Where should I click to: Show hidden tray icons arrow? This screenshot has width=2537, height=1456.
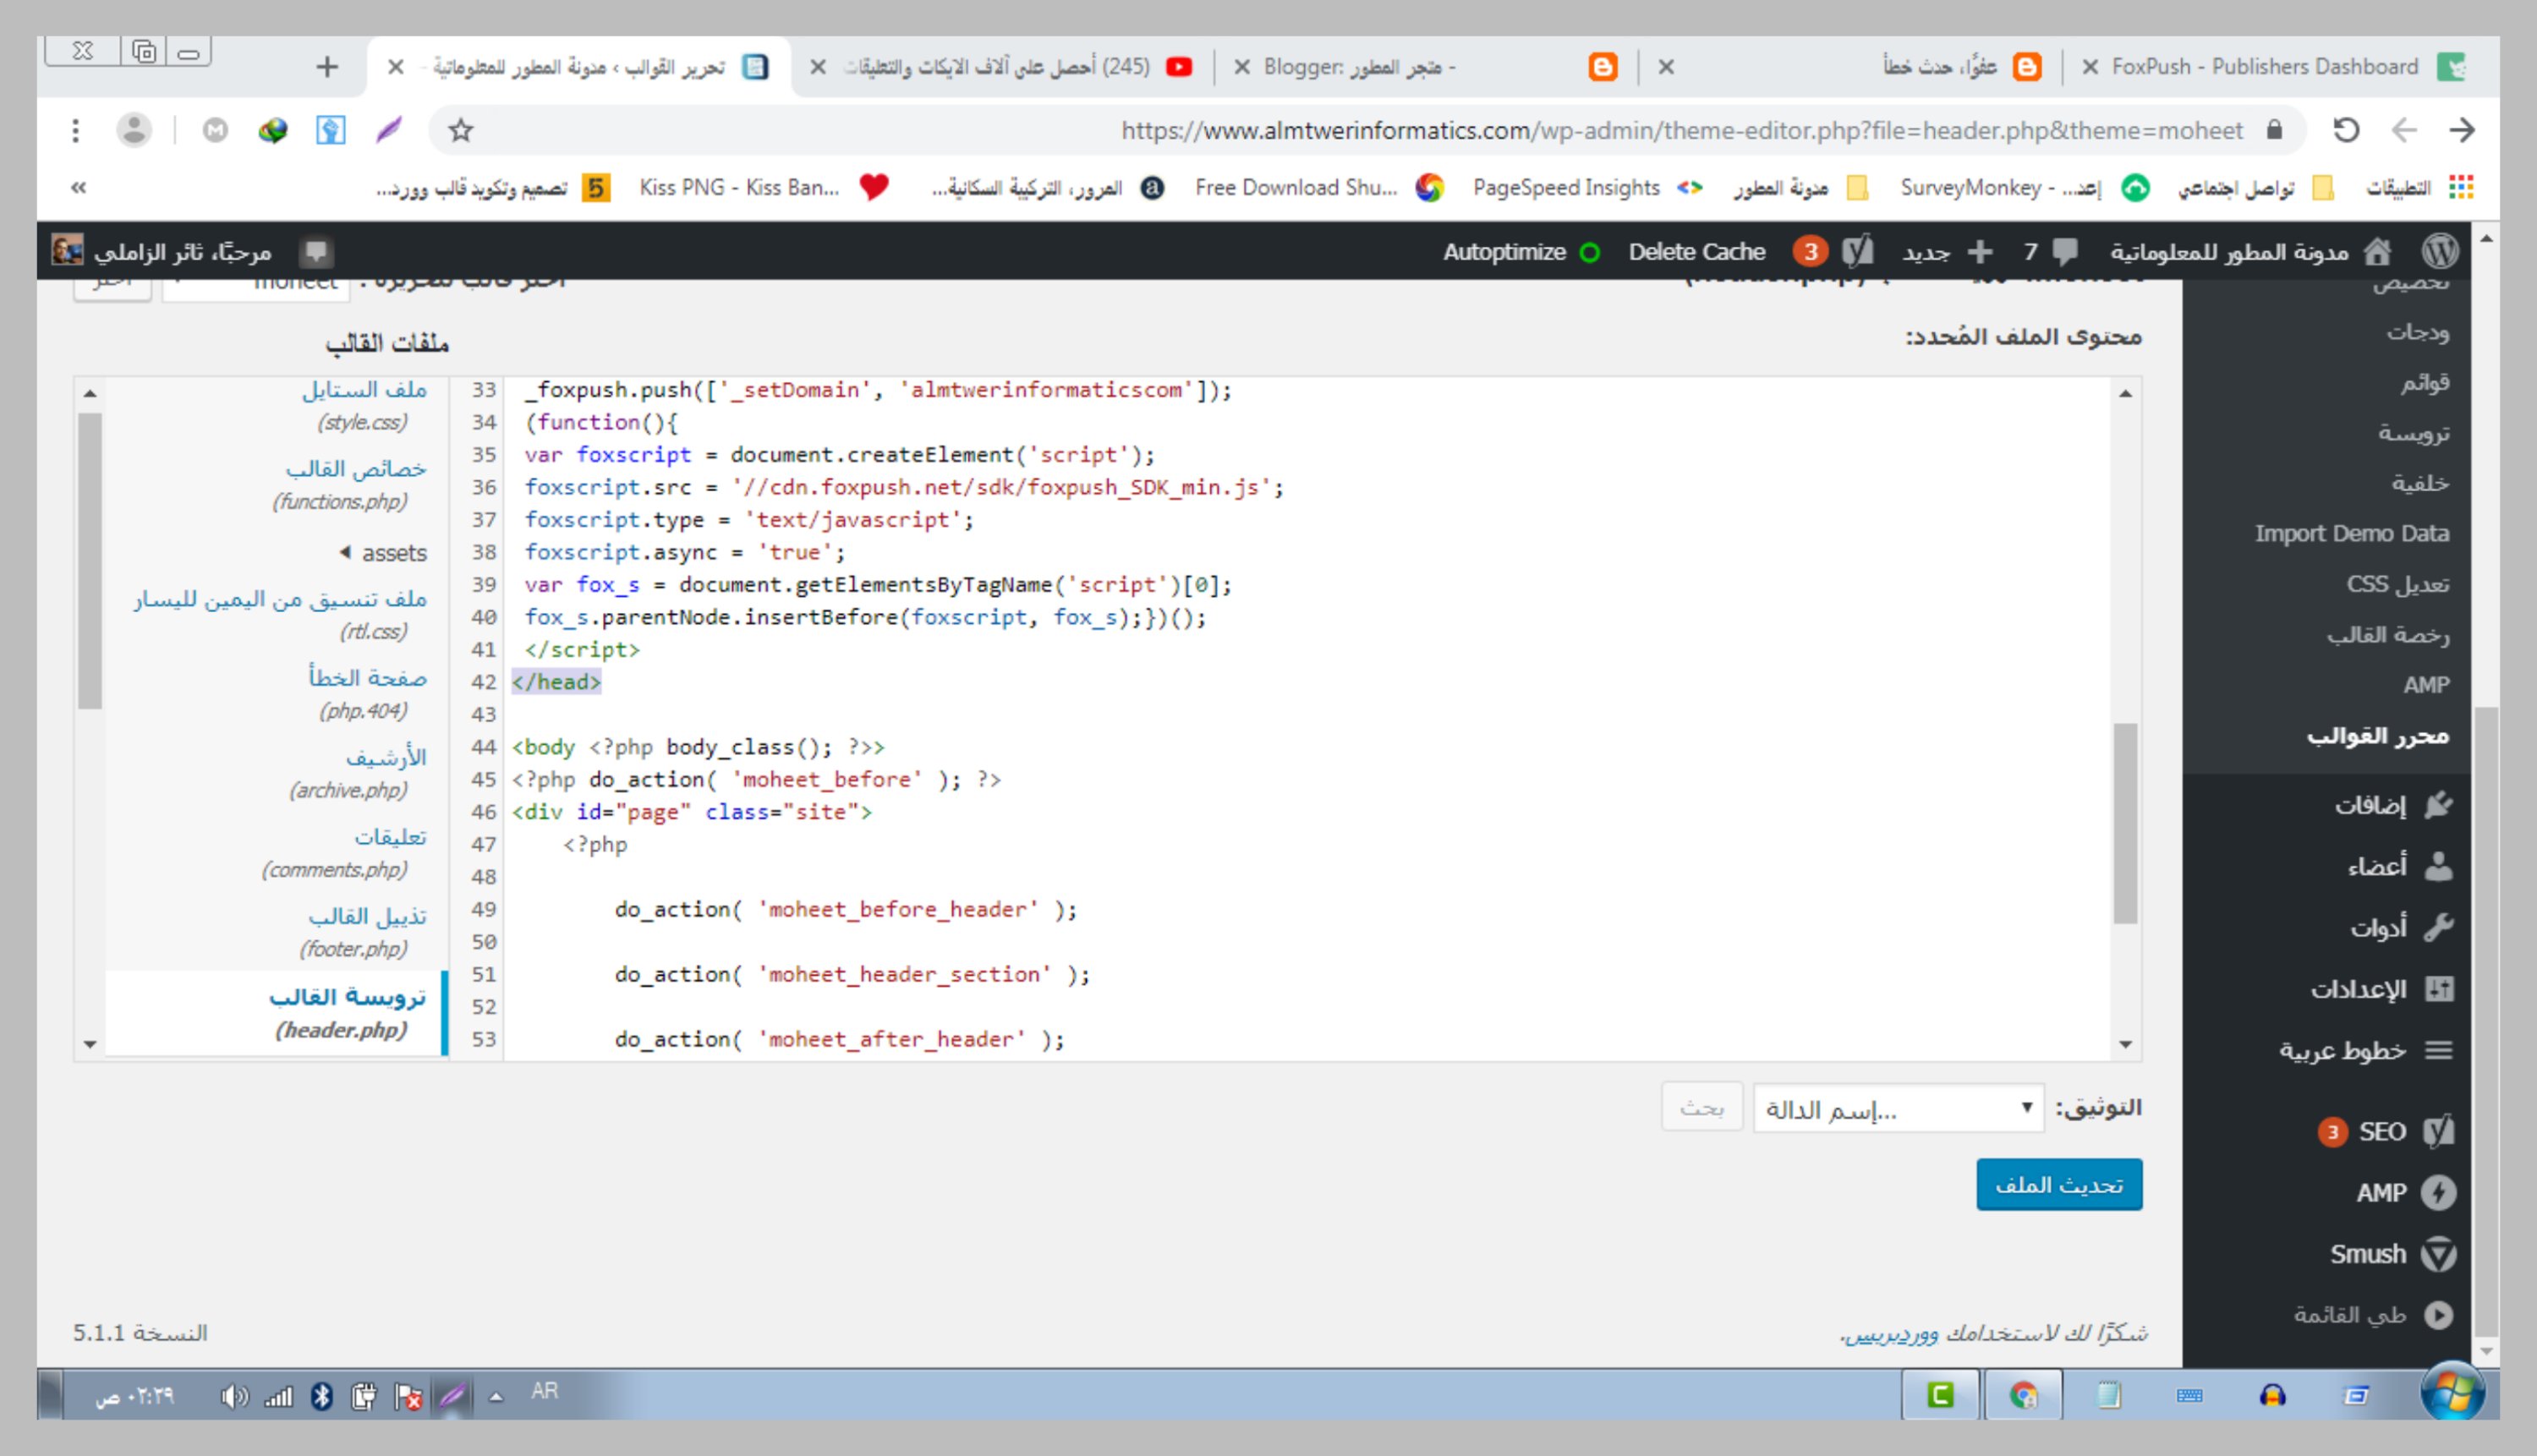click(495, 1396)
